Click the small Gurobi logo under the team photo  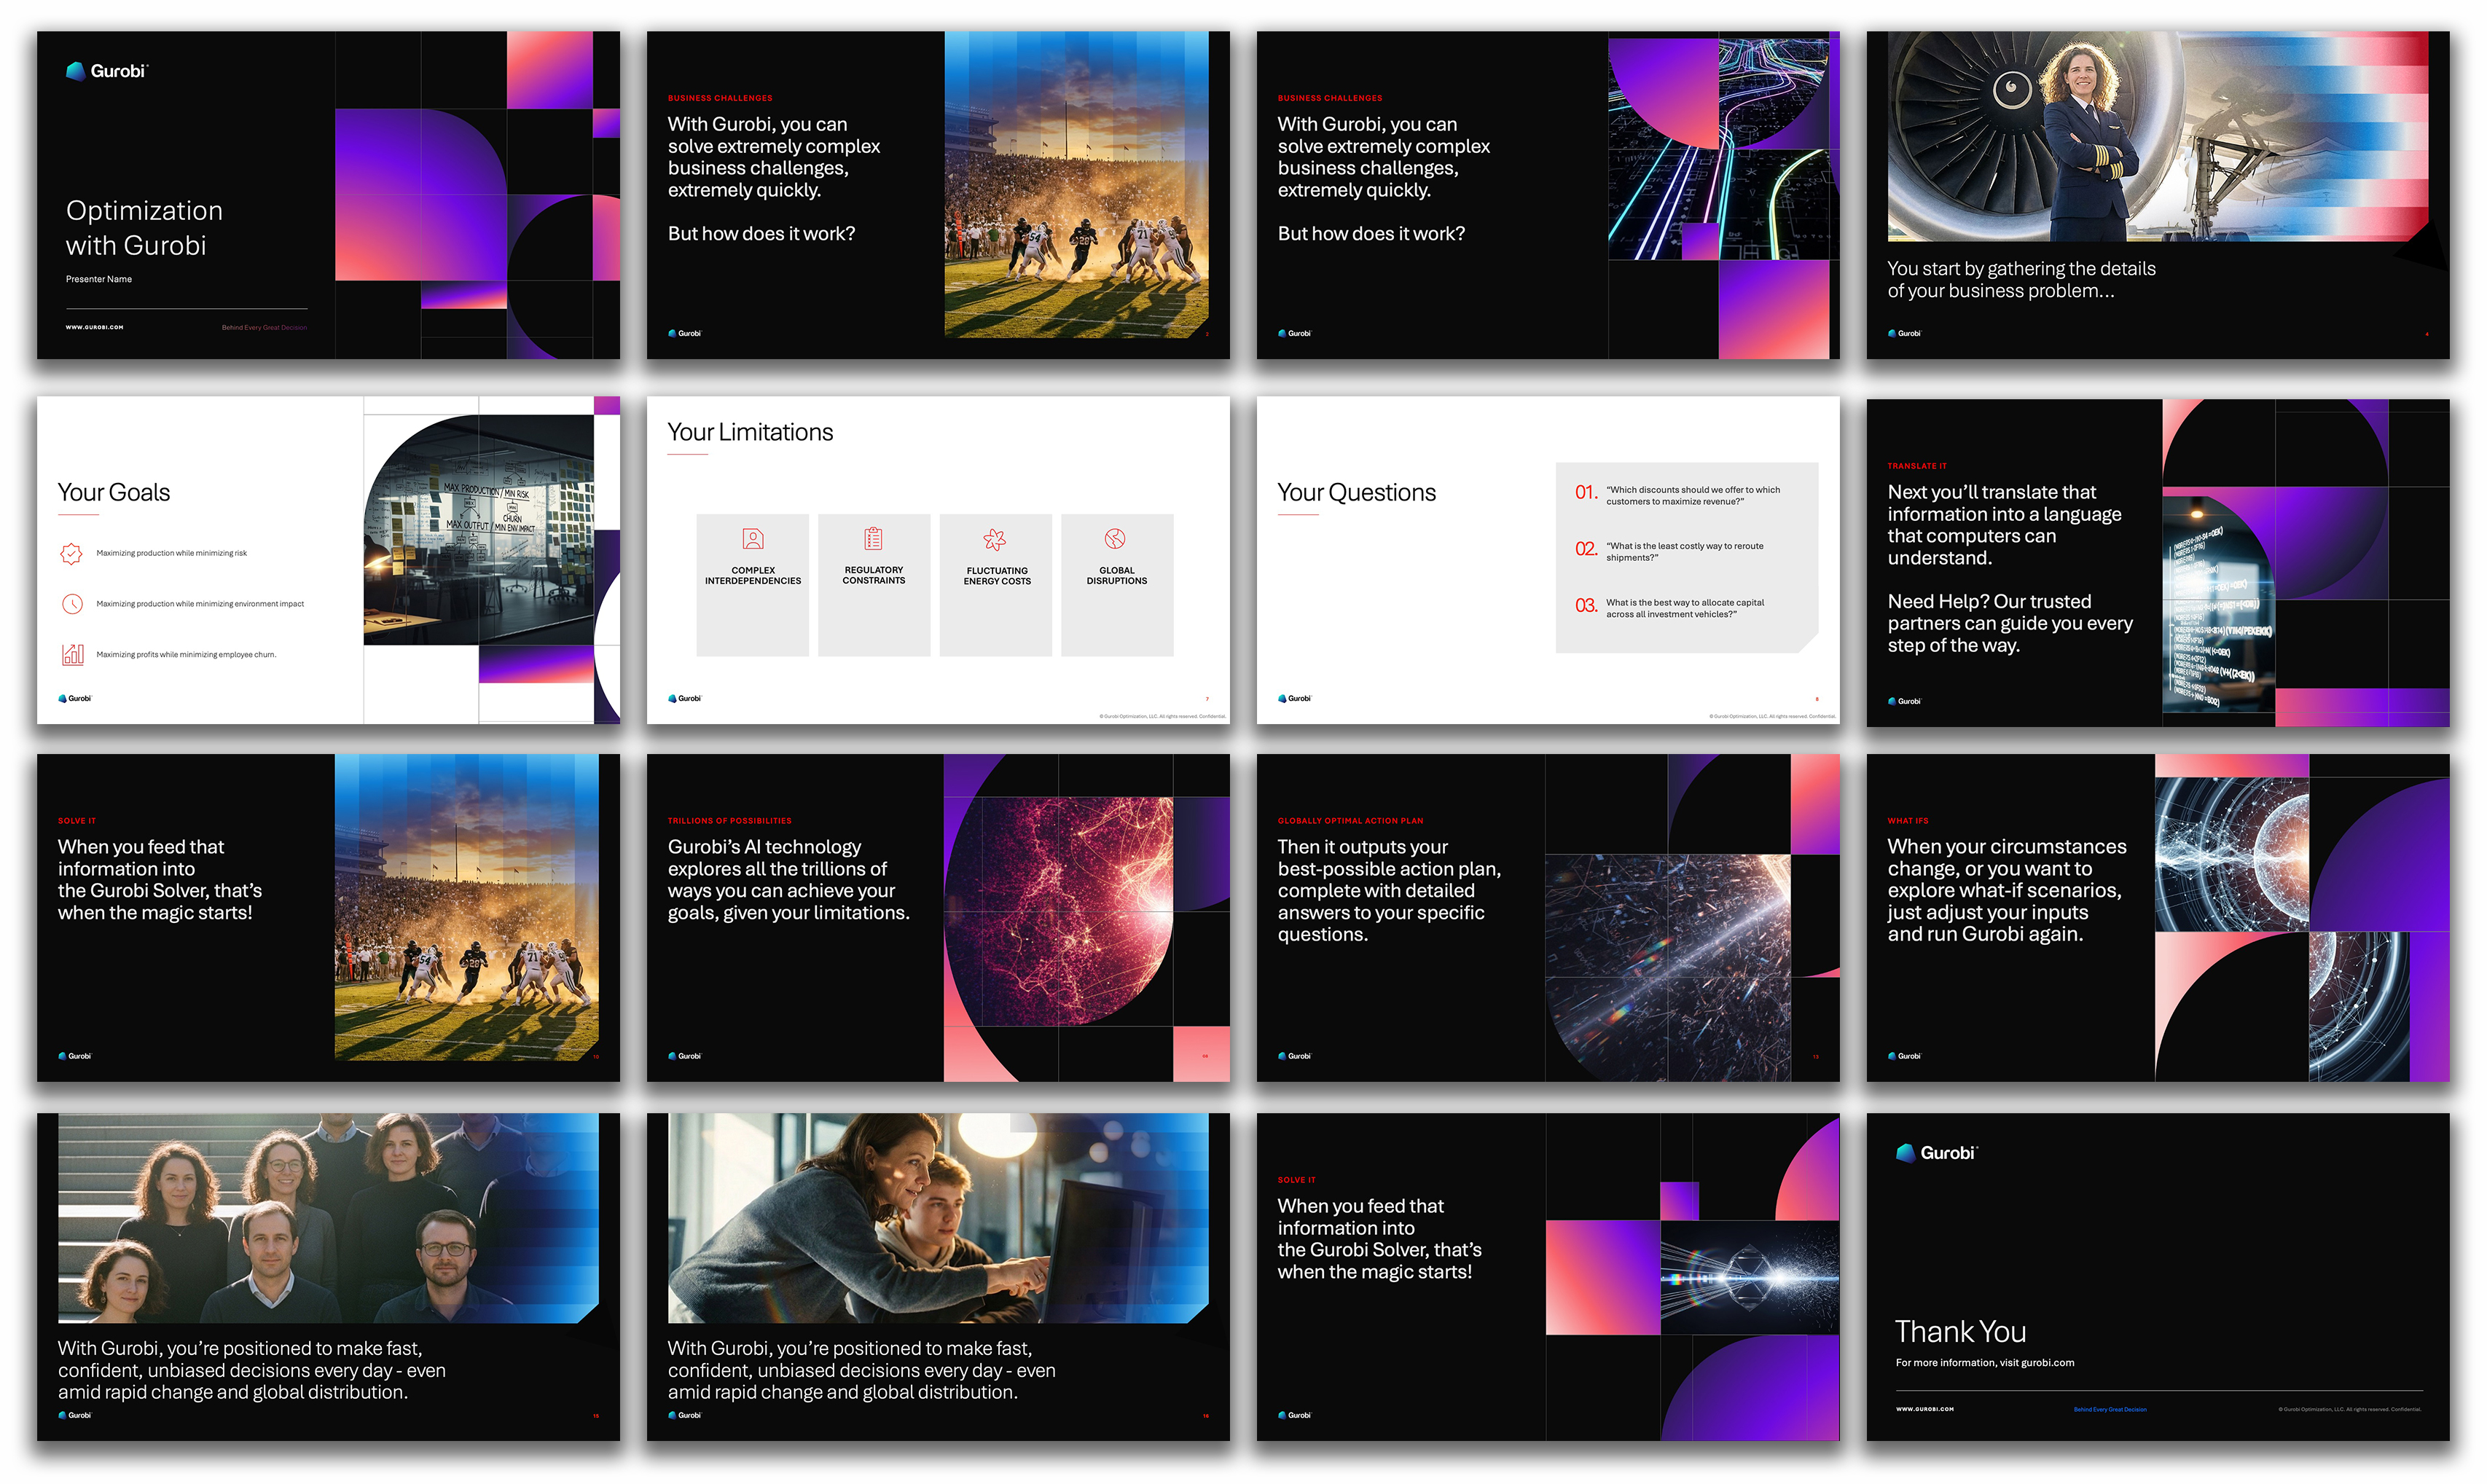[75, 1415]
